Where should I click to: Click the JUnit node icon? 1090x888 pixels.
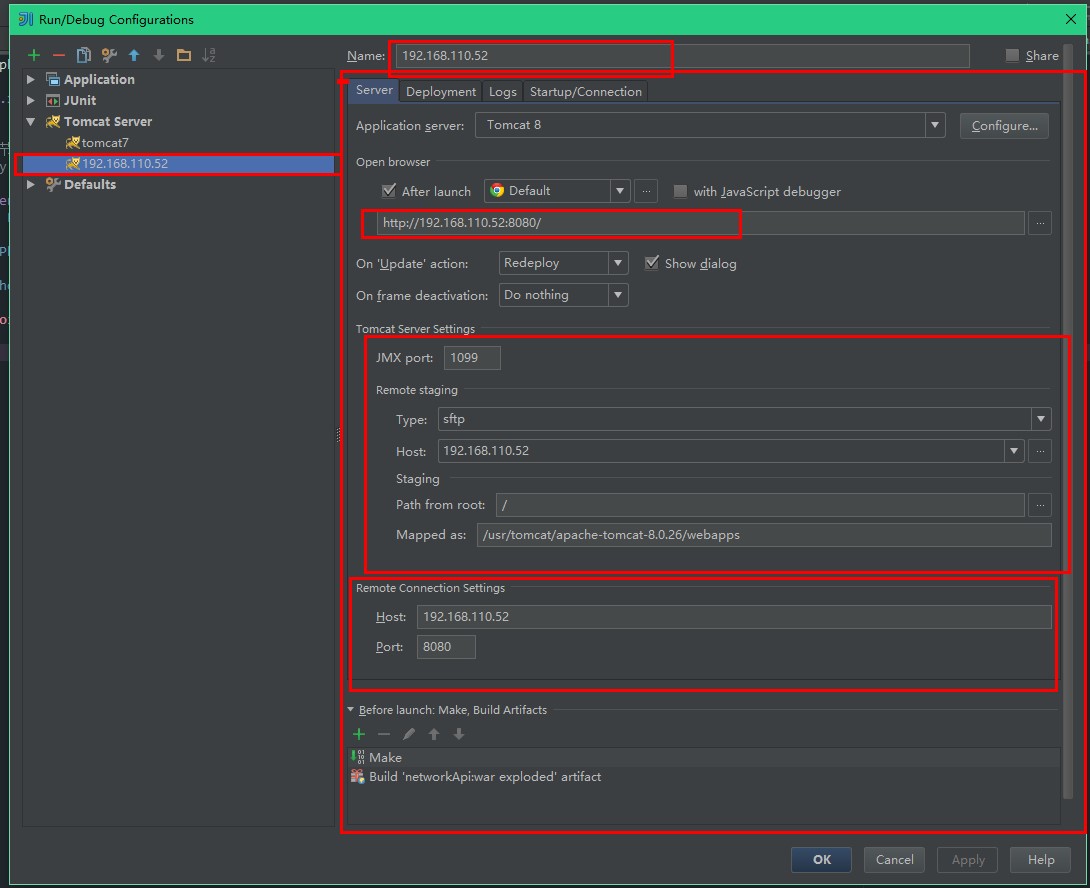tap(53, 101)
